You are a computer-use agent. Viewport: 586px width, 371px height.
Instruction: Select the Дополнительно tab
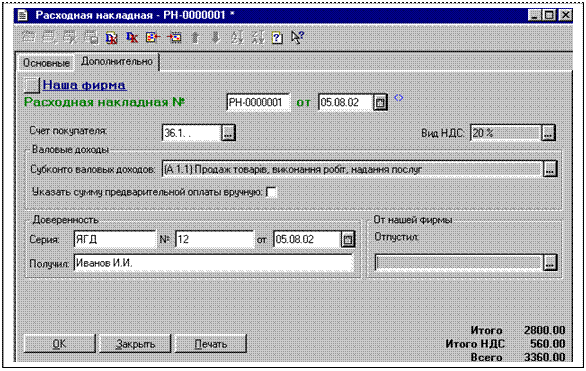(x=117, y=62)
